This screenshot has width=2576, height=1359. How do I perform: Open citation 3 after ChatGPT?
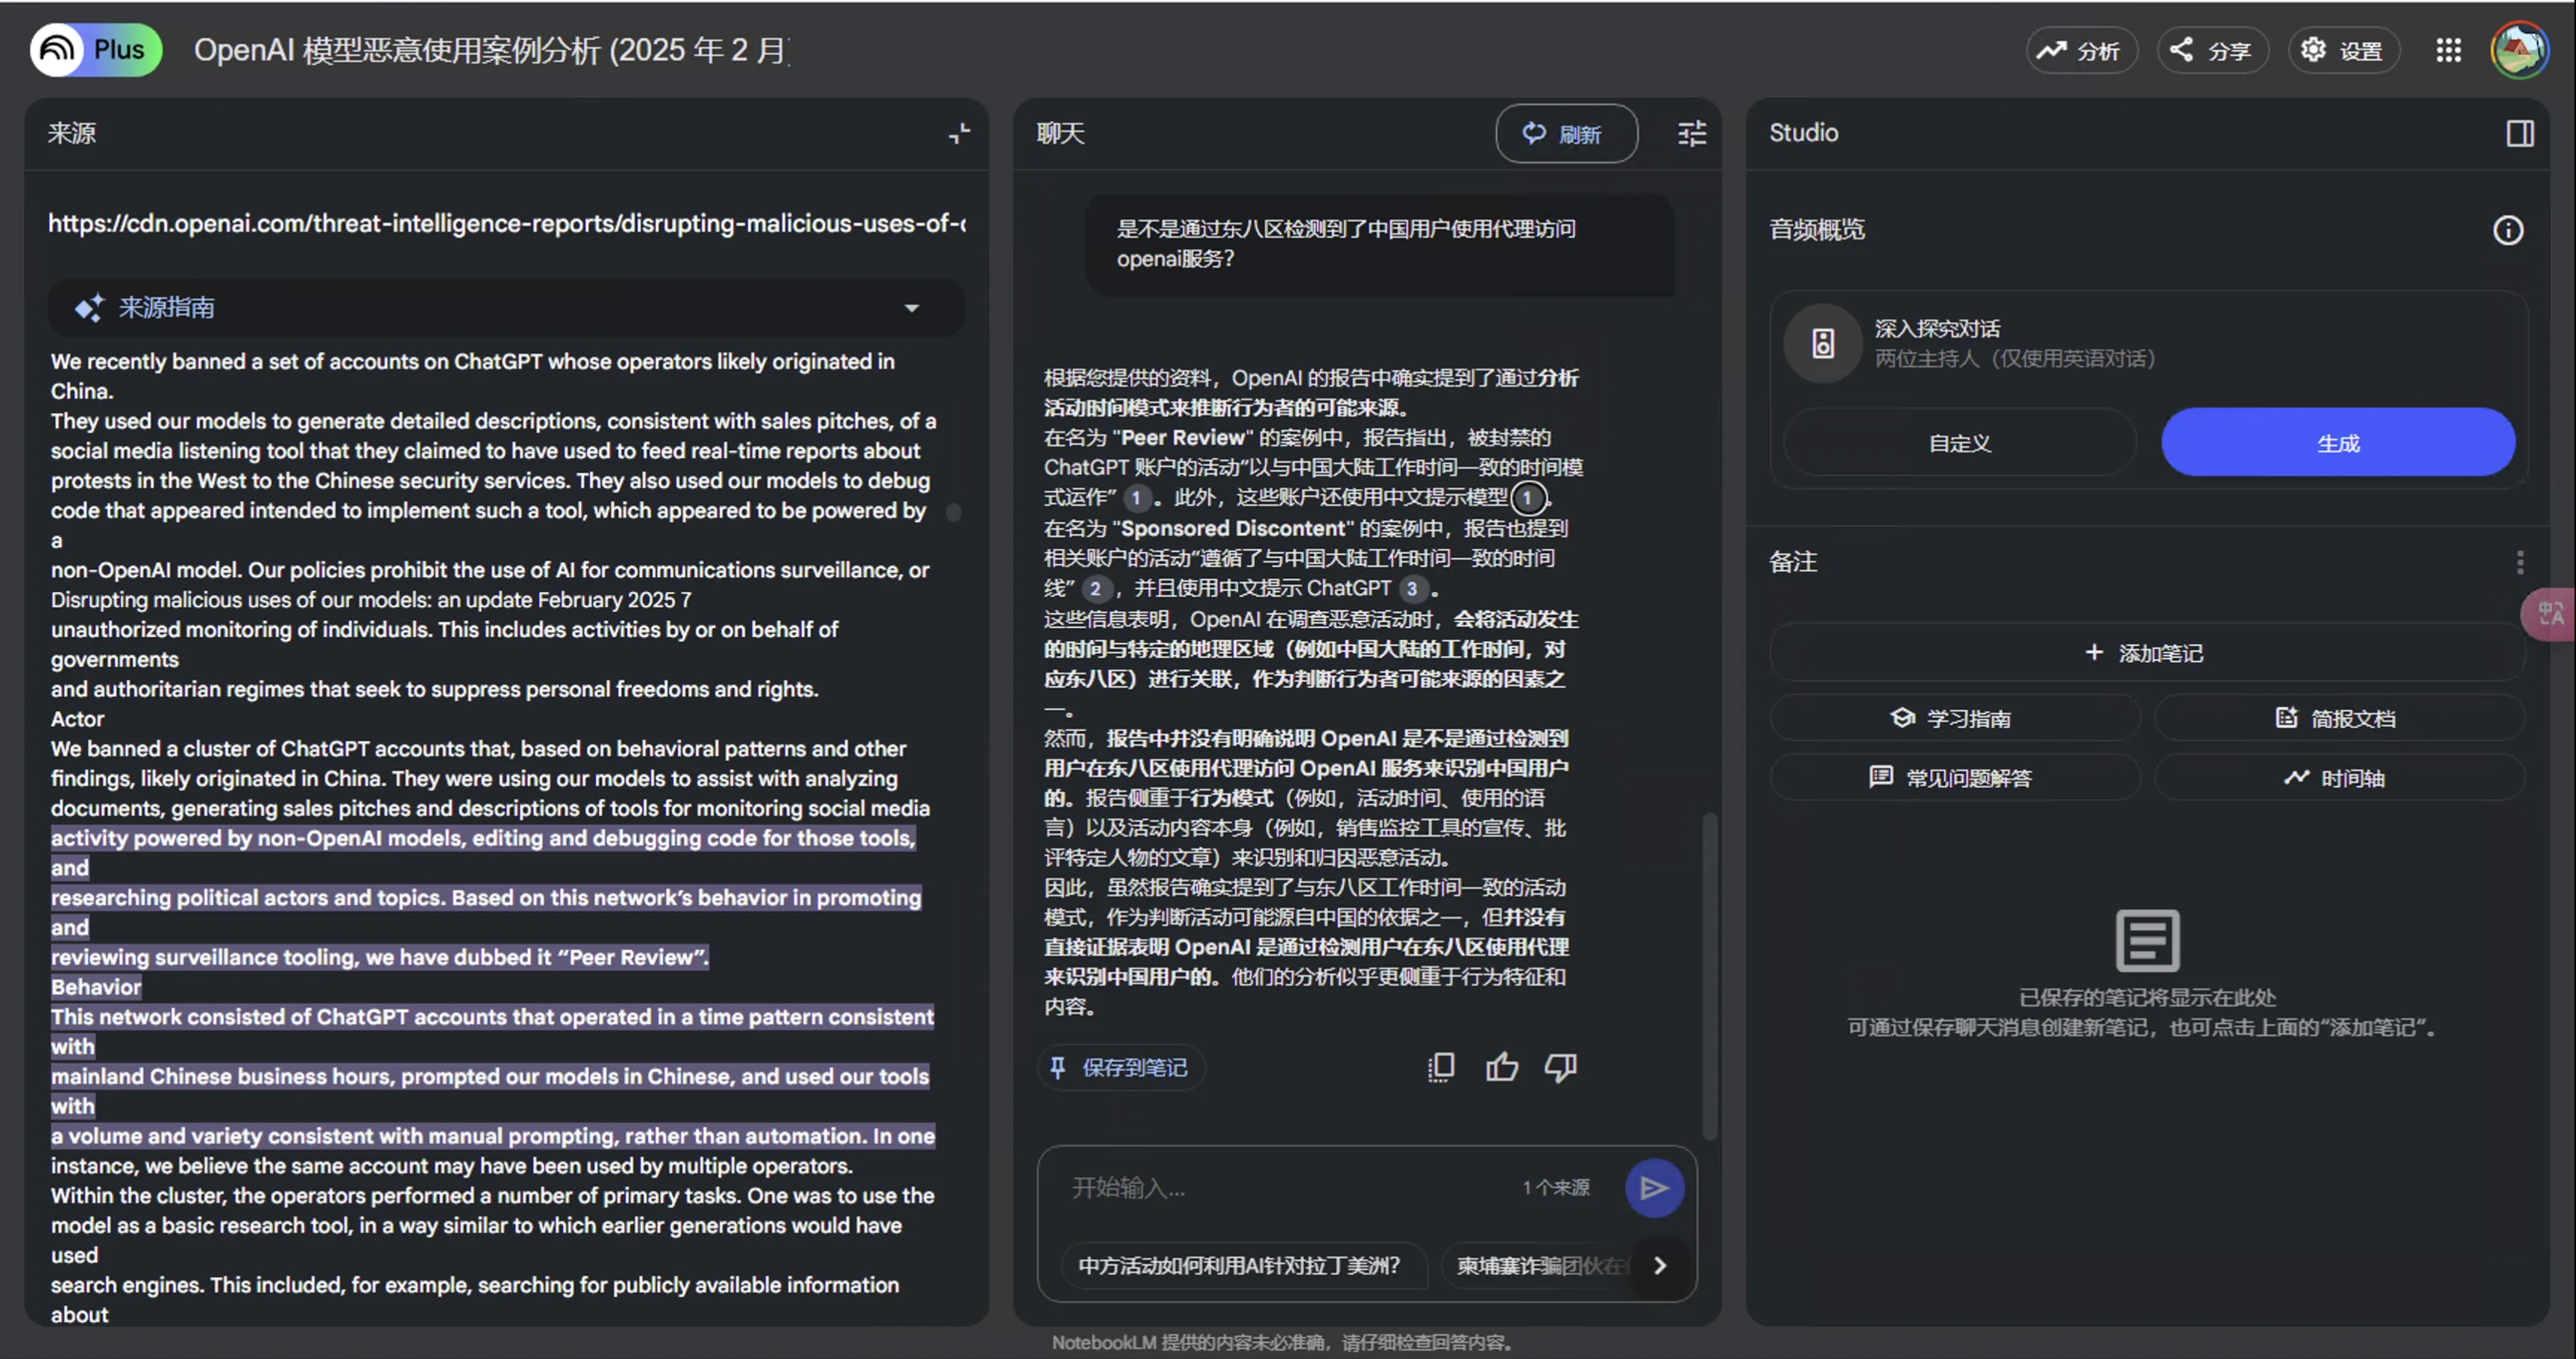pos(1411,588)
